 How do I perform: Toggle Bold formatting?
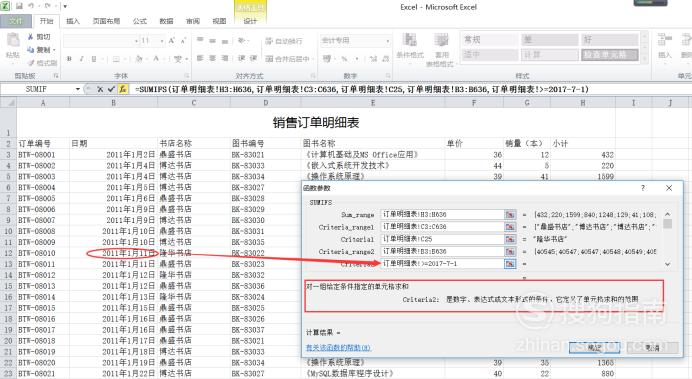coord(69,59)
